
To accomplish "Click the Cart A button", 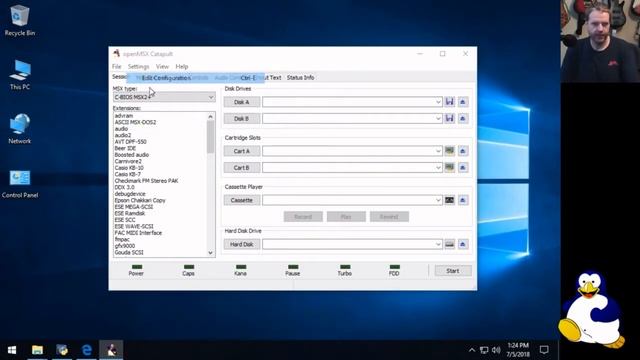I will click(x=242, y=151).
